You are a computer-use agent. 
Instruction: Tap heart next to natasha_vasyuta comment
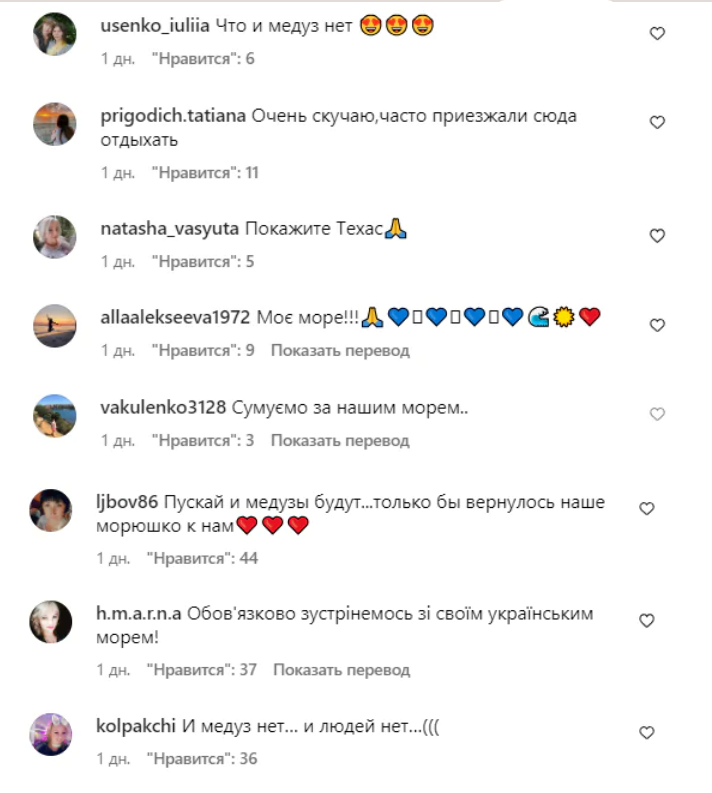[657, 236]
